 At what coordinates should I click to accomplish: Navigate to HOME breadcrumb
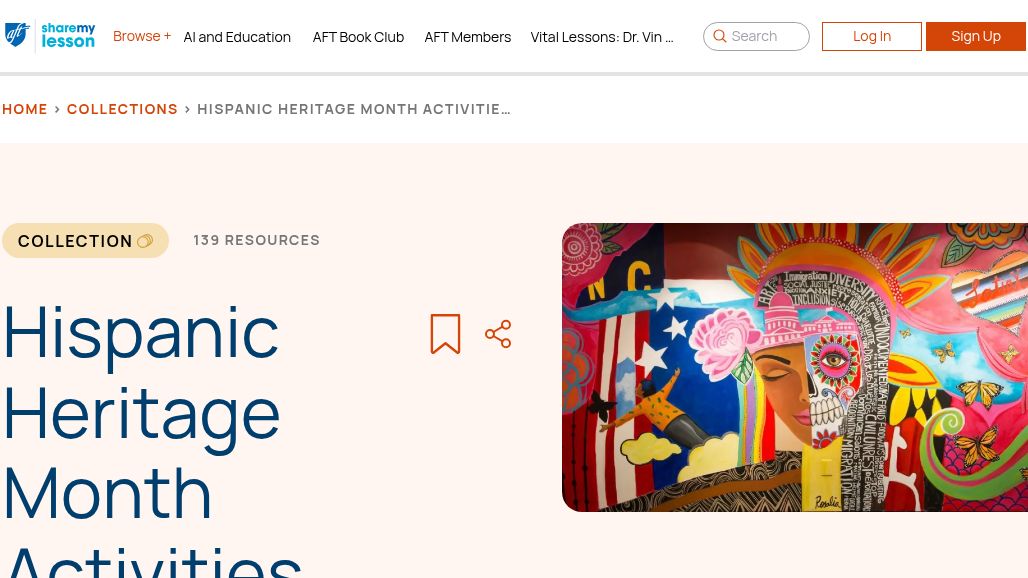coord(25,109)
